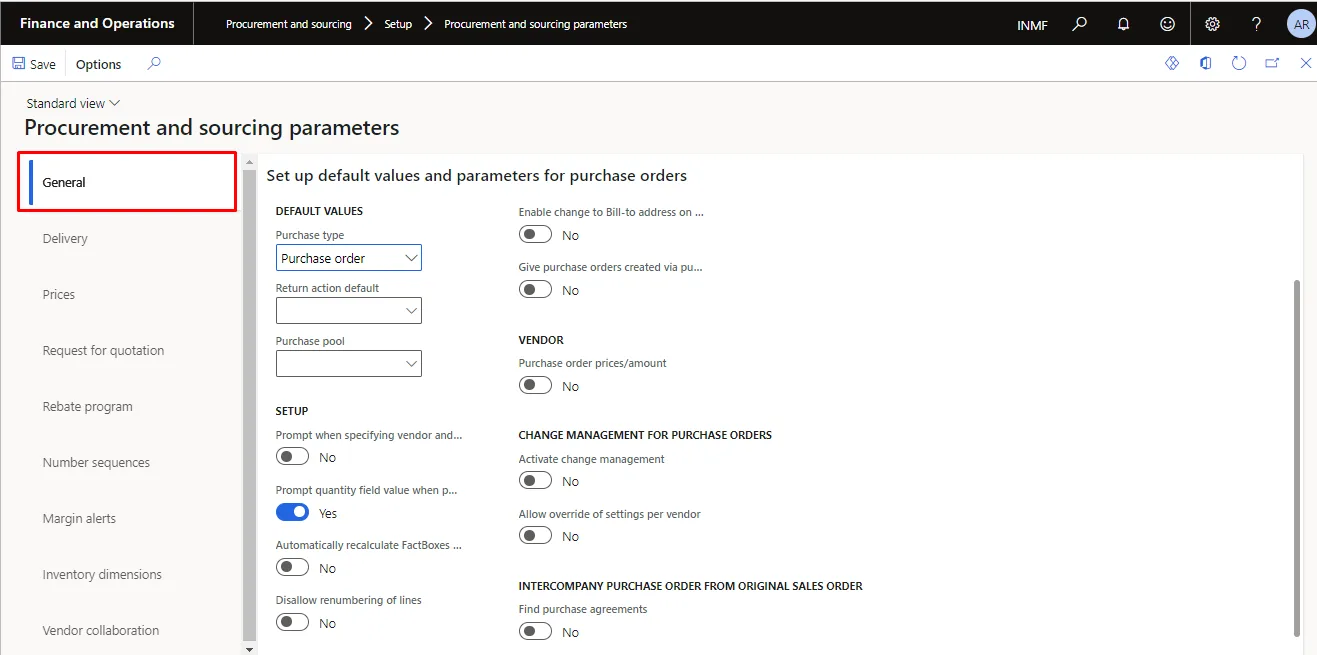This screenshot has width=1317, height=655.
Task: Toggle Give purchase orders created via punchout switch
Action: tap(535, 289)
